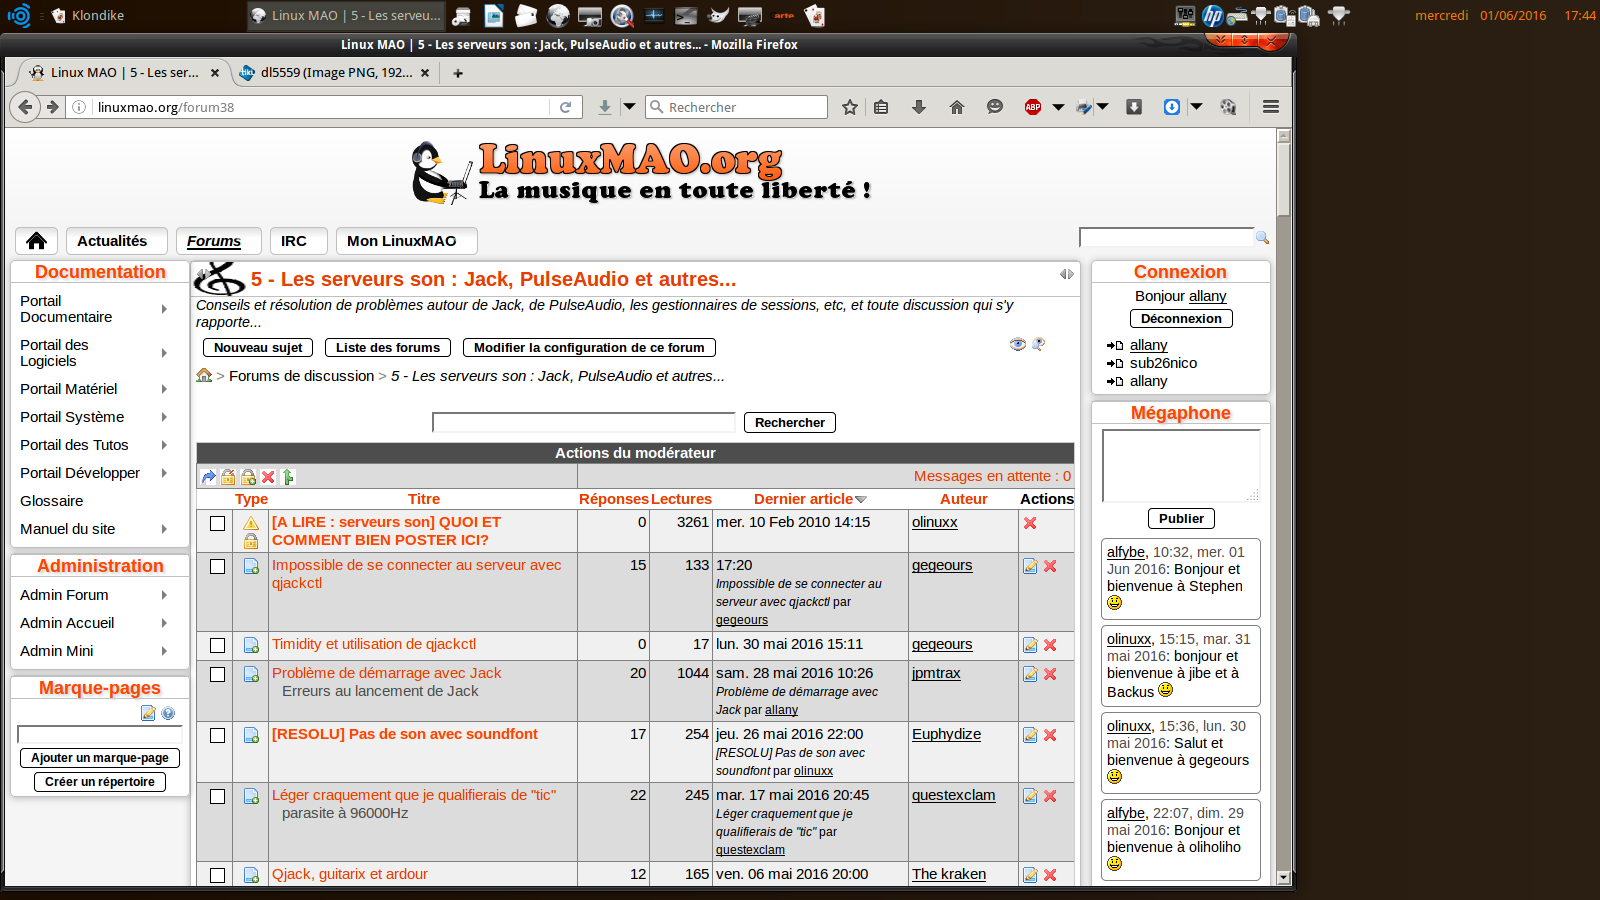Expand the Portail des Tutos submenu
The height and width of the screenshot is (900, 1600).
click(x=164, y=445)
